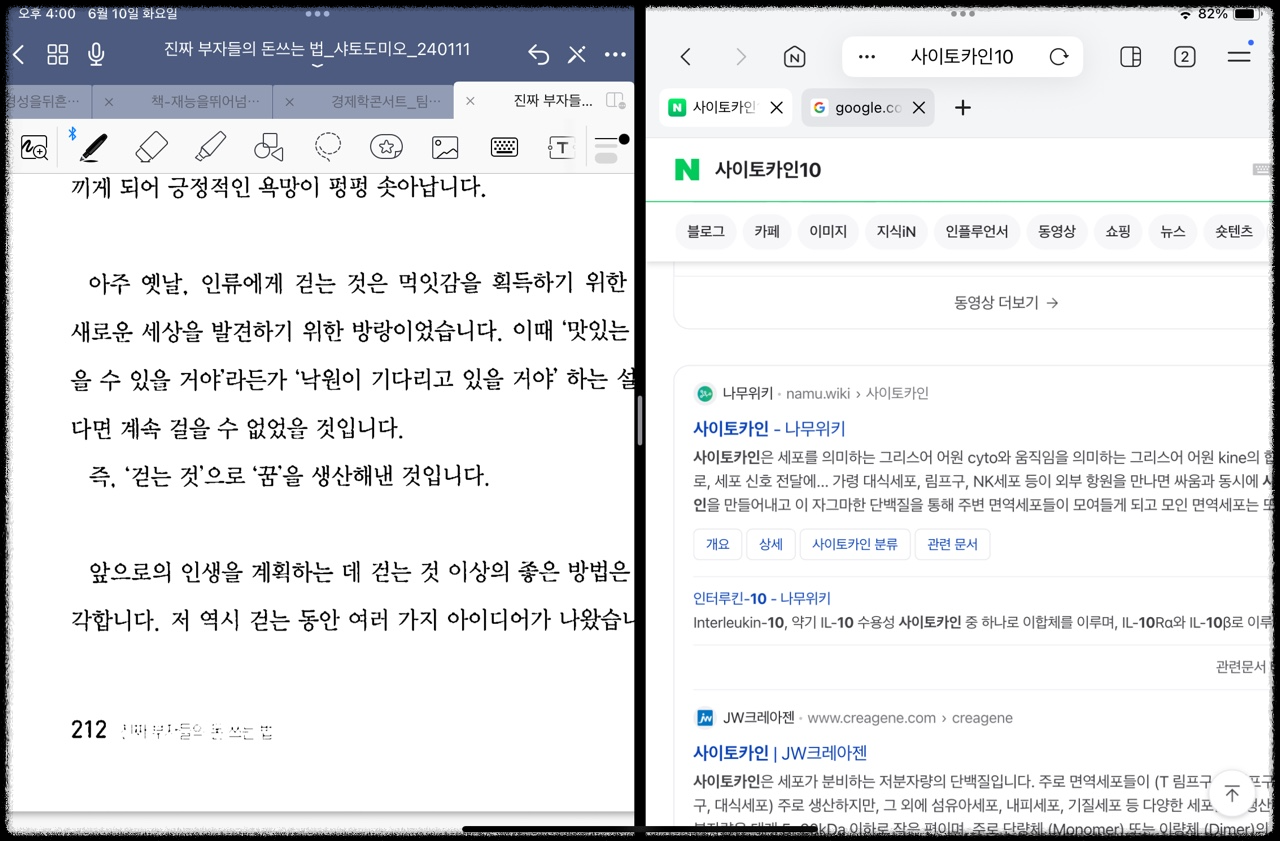This screenshot has width=1280, height=841.
Task: Open the Whale browser hamburger menu
Action: coord(1238,57)
